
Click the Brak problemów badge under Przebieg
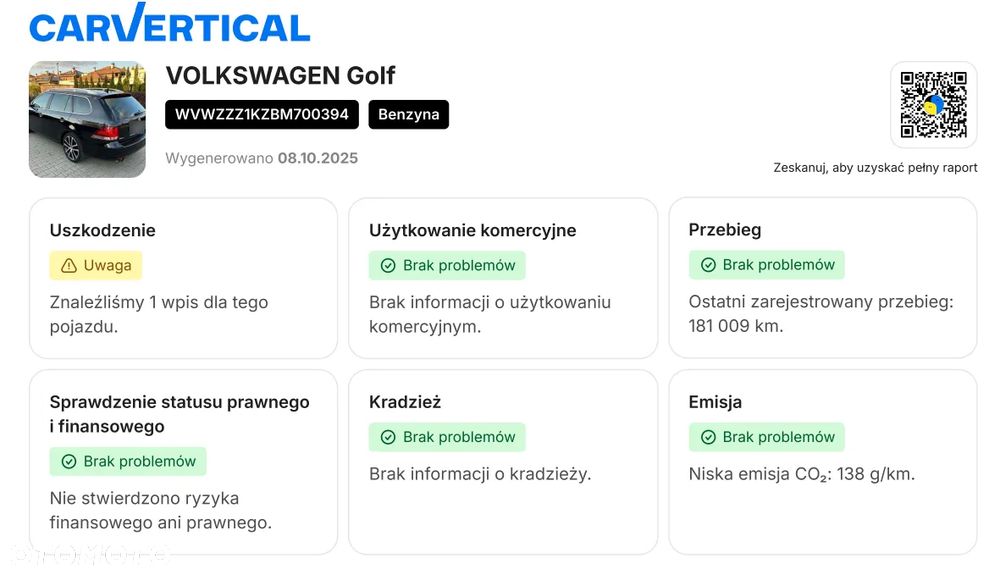pyautogui.click(x=767, y=265)
